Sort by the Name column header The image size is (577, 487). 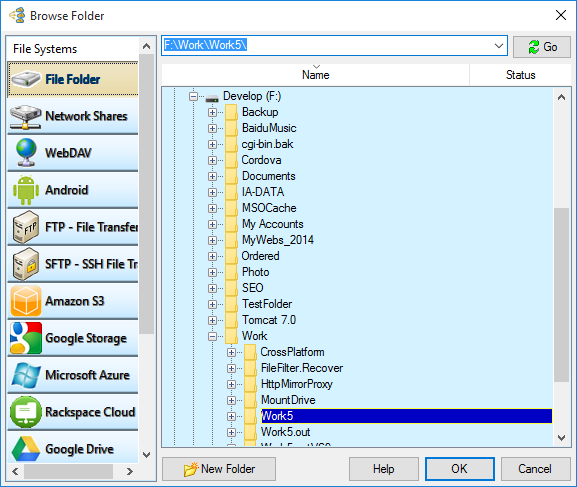315,75
